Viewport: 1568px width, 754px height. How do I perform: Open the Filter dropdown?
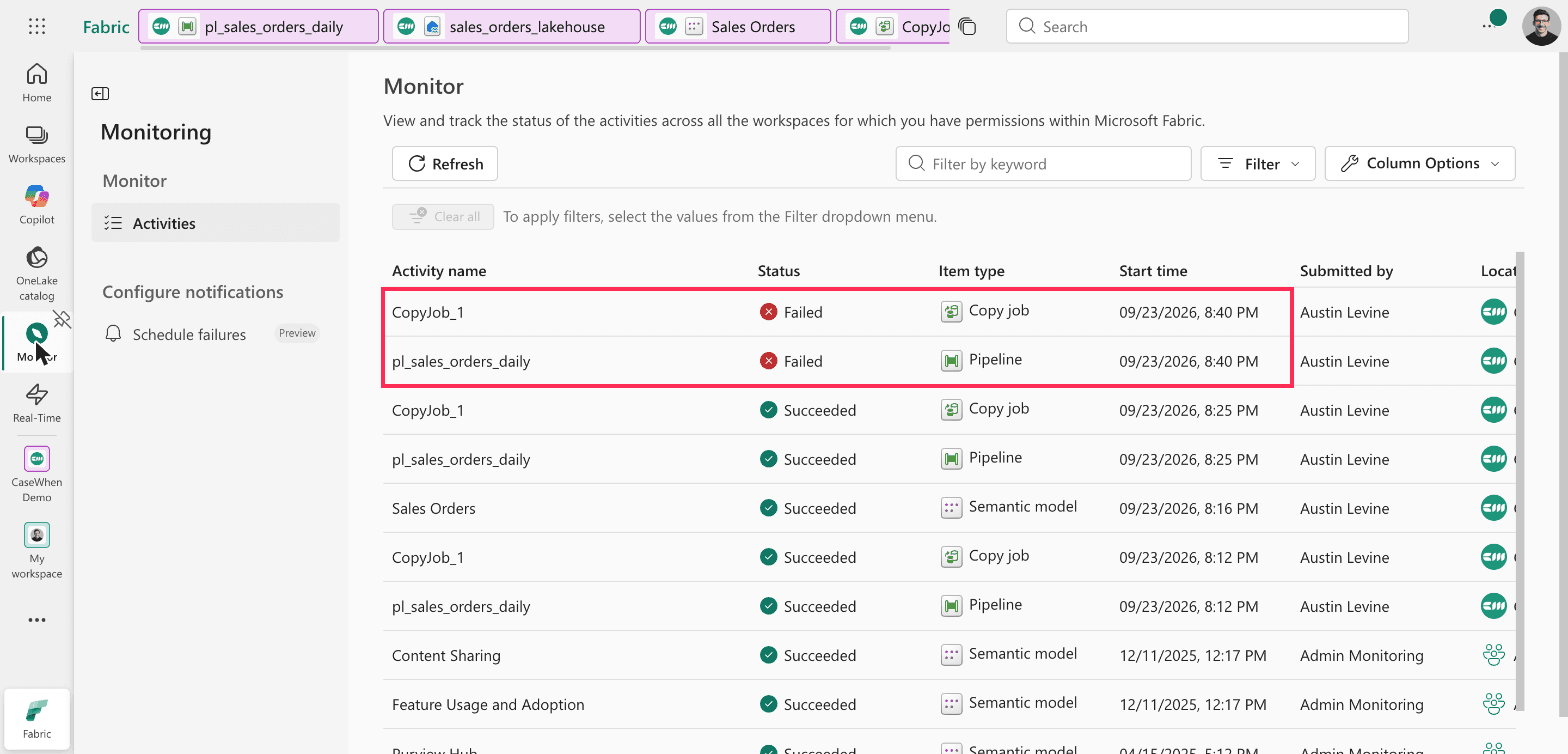point(1258,164)
